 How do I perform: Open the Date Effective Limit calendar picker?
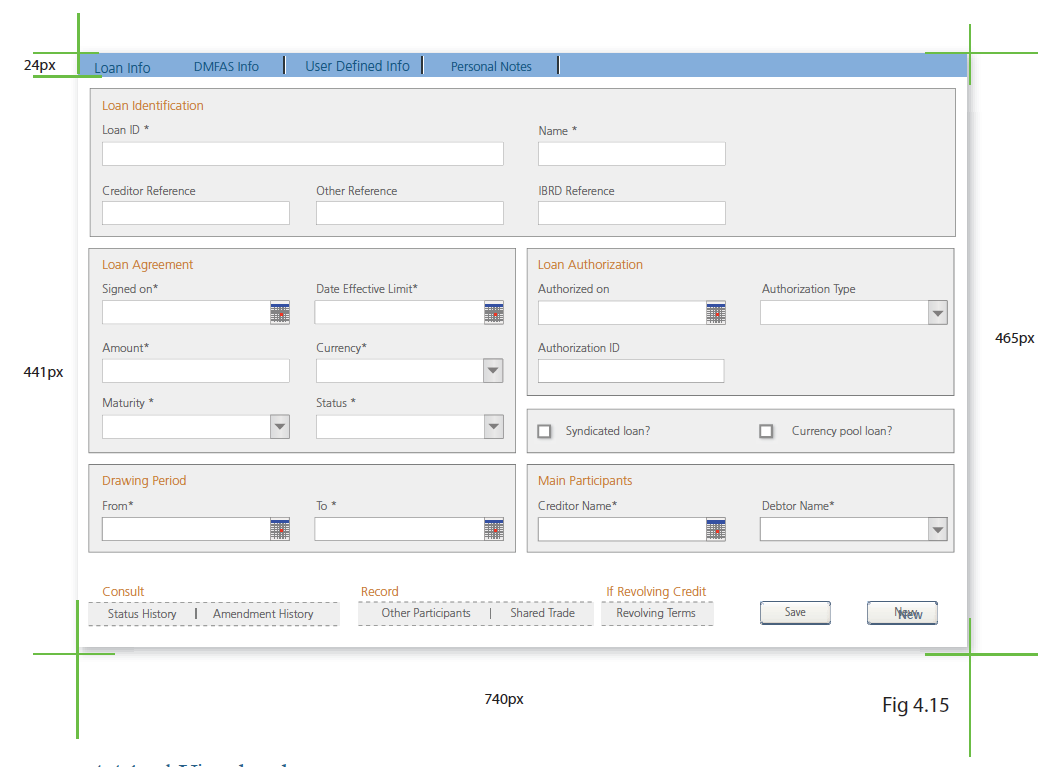point(494,313)
